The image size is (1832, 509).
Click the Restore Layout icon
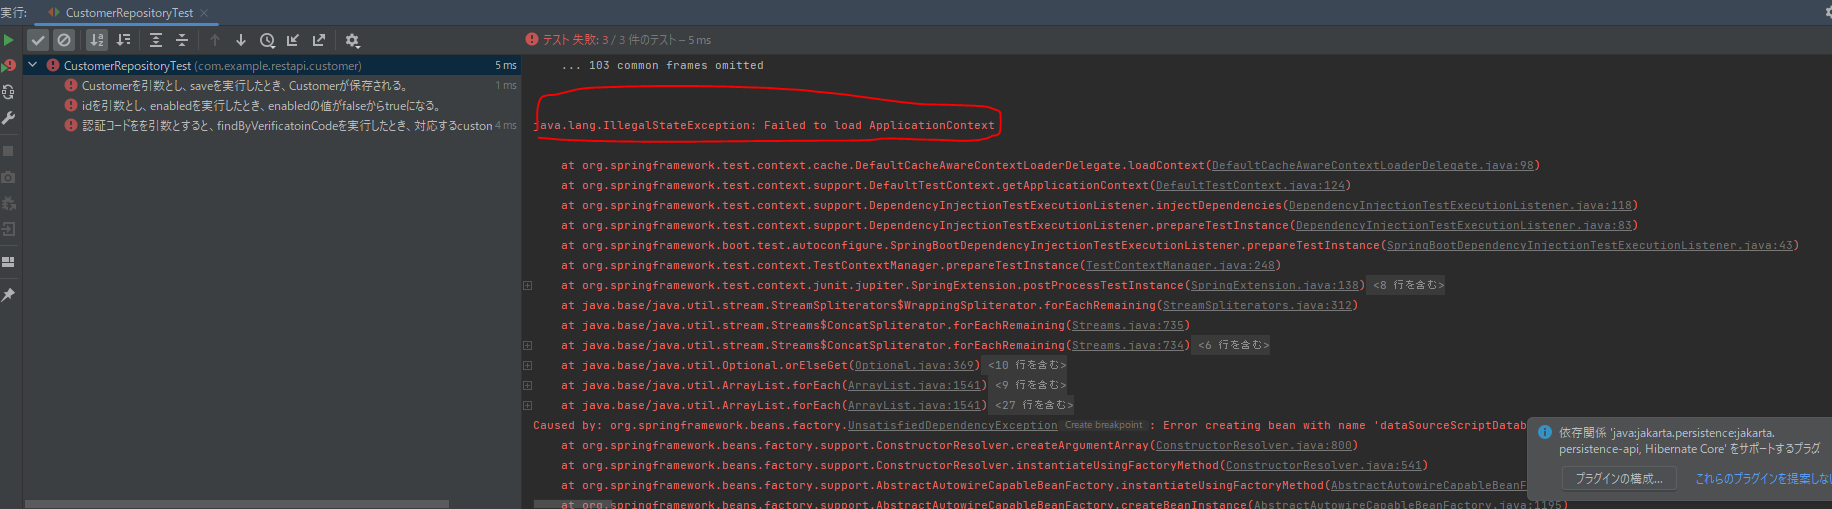click(x=8, y=262)
